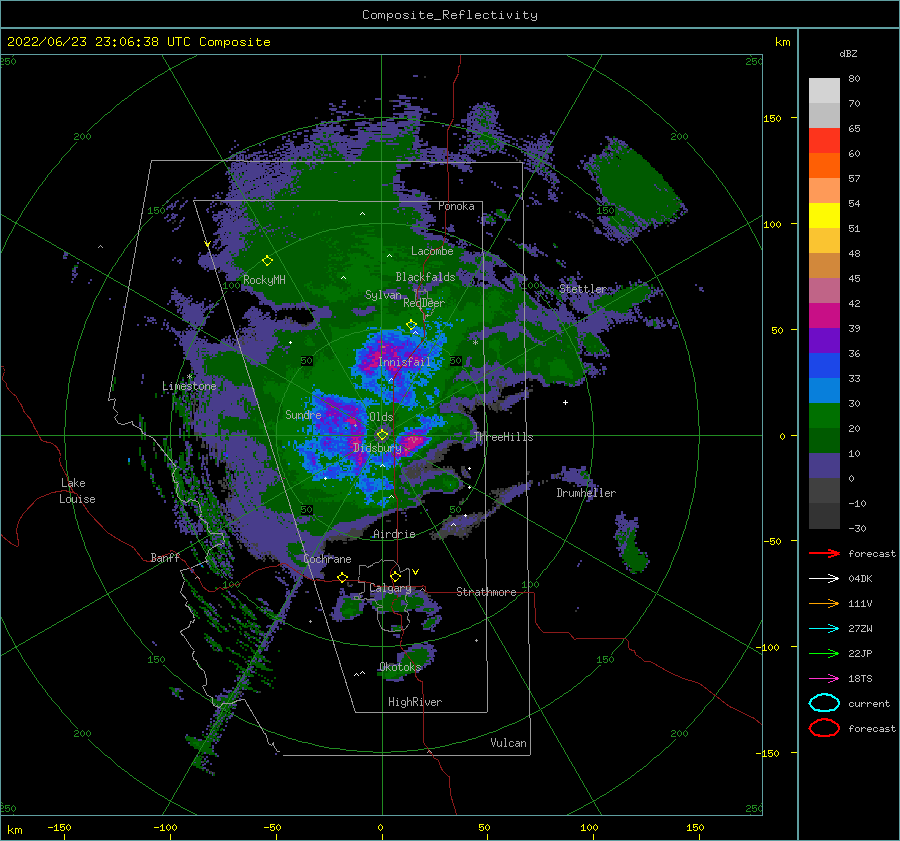Pick the yellow swatch between 54 and 51
The width and height of the screenshot is (900, 841).
824,216
